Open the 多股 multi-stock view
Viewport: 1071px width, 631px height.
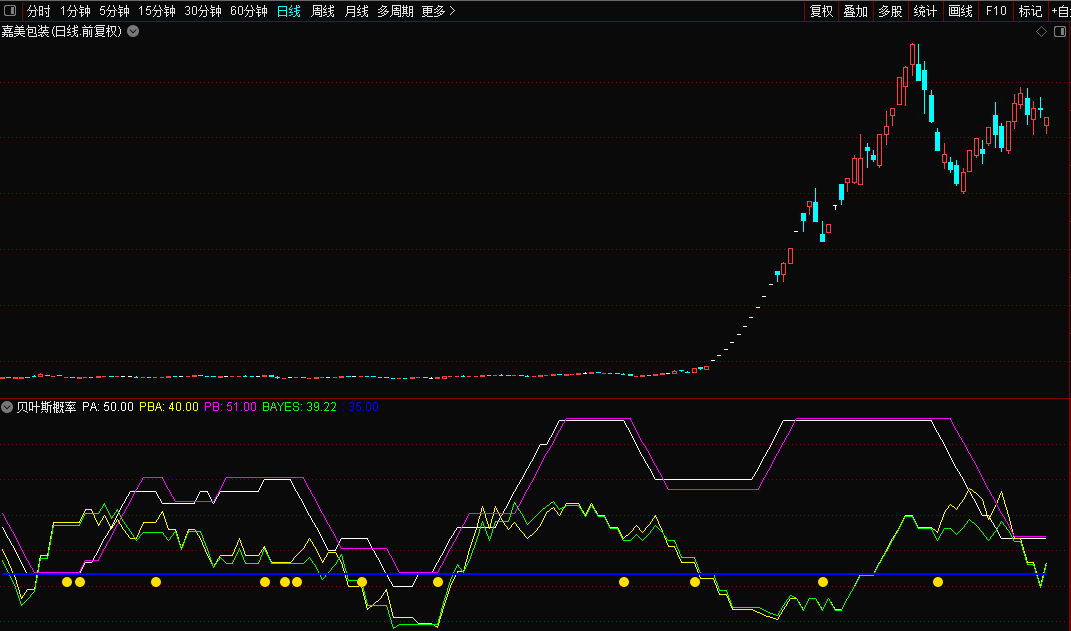click(890, 11)
